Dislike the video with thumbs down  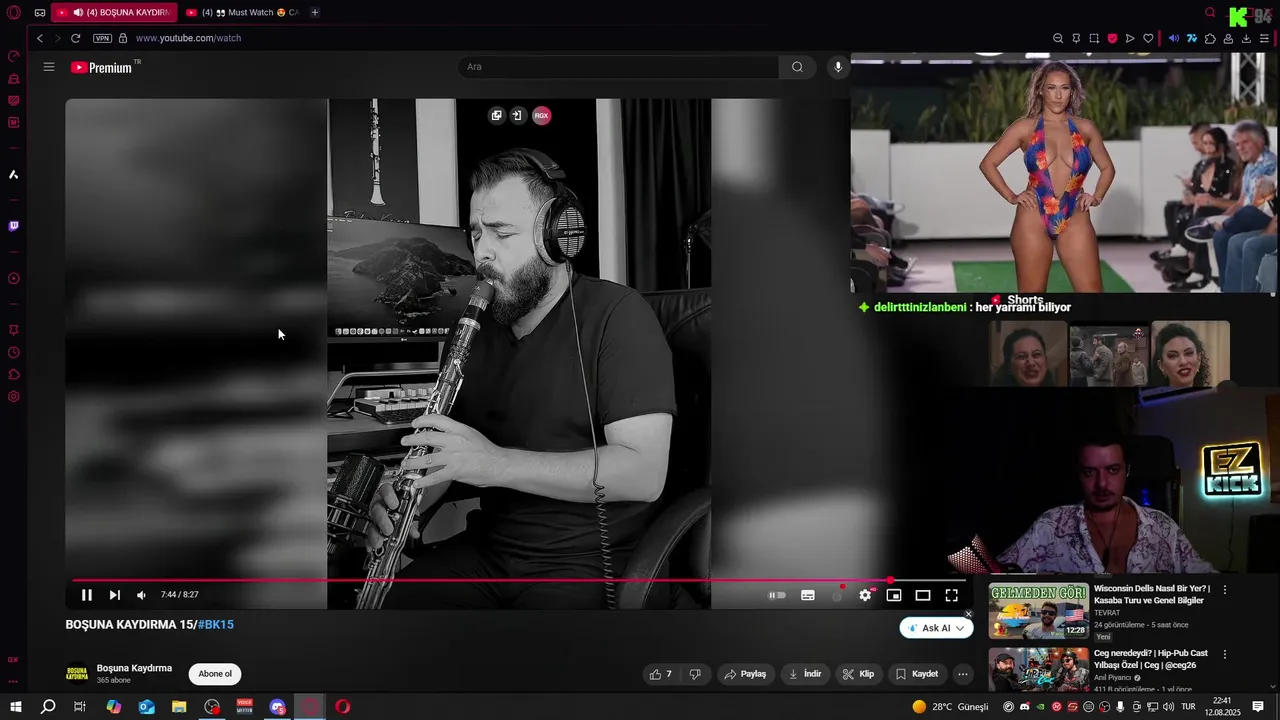pos(696,674)
